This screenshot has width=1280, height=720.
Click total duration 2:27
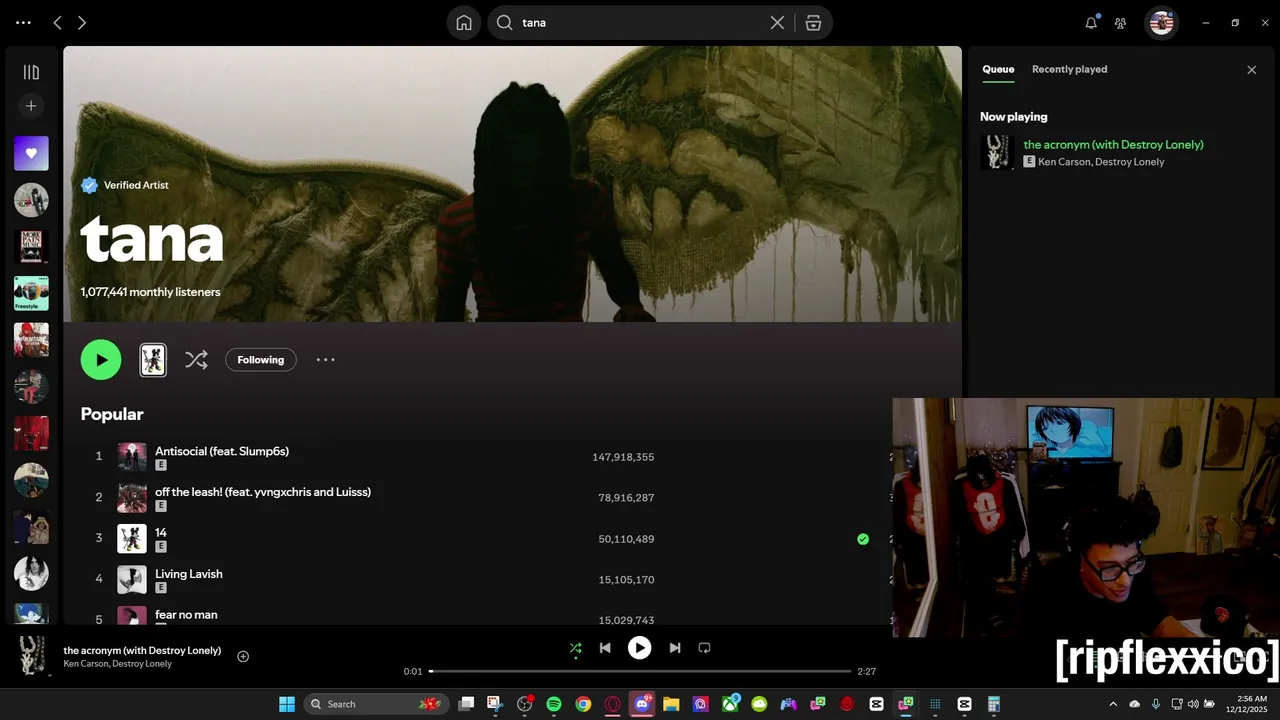pos(867,672)
